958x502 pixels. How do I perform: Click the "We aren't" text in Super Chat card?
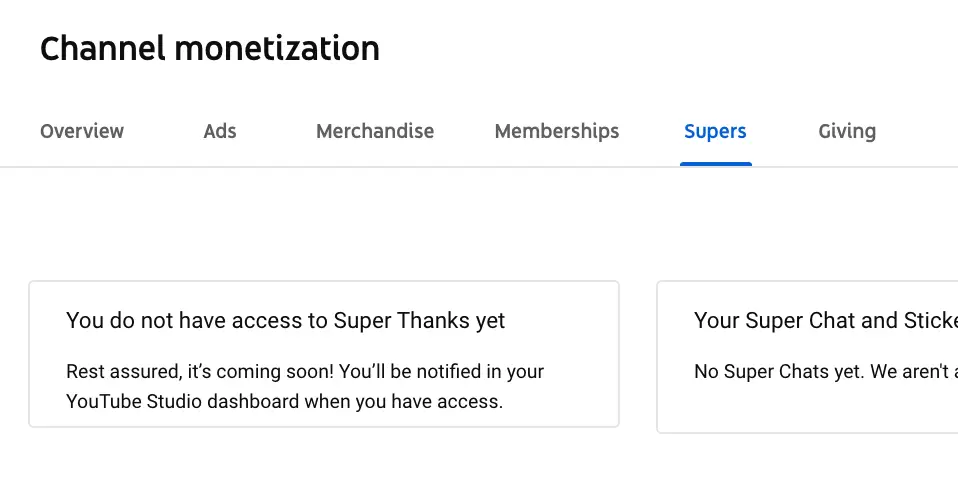pos(910,372)
